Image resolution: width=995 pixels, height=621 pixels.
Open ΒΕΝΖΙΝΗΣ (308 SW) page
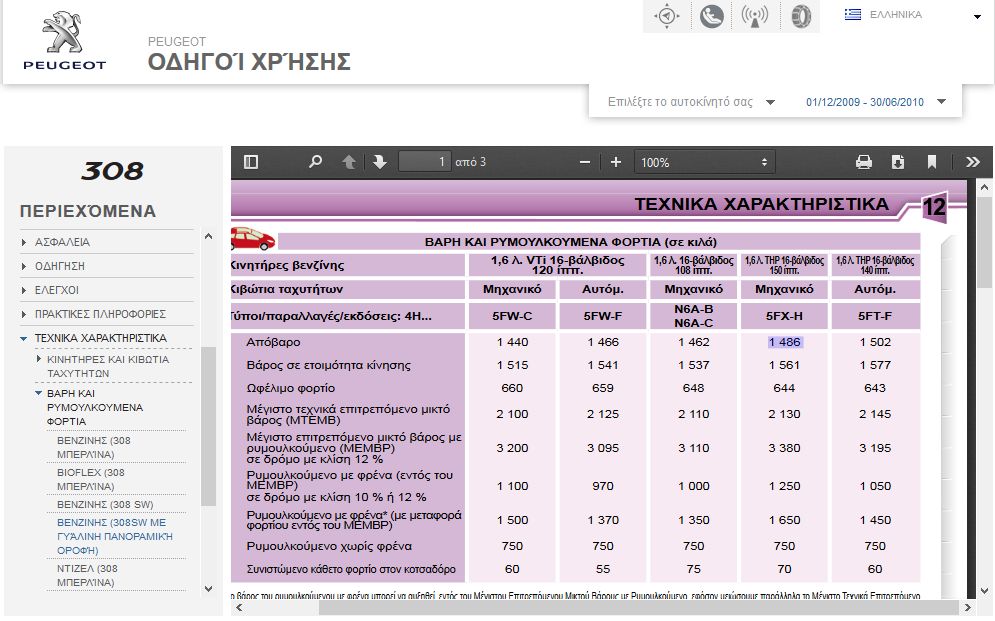click(105, 504)
